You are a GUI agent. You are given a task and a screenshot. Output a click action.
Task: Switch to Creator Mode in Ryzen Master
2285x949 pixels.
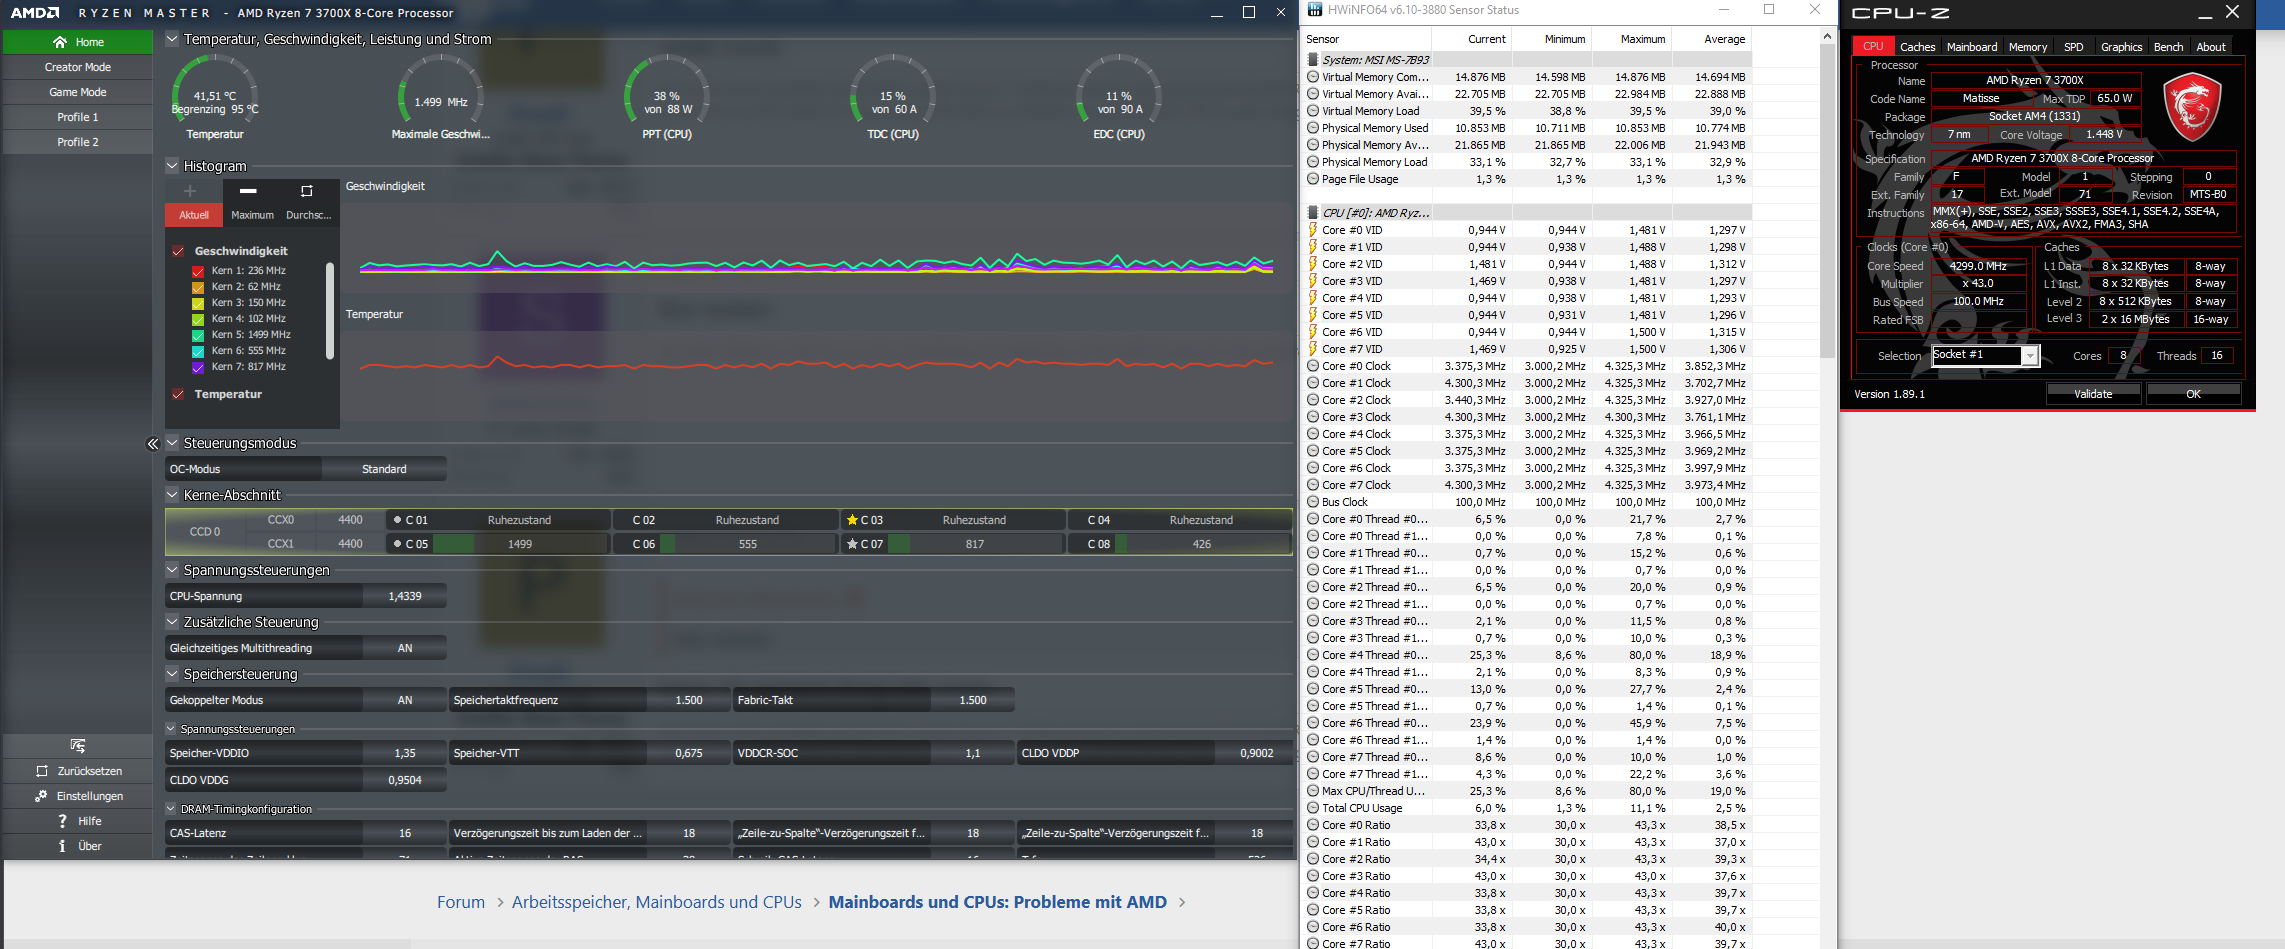point(78,67)
